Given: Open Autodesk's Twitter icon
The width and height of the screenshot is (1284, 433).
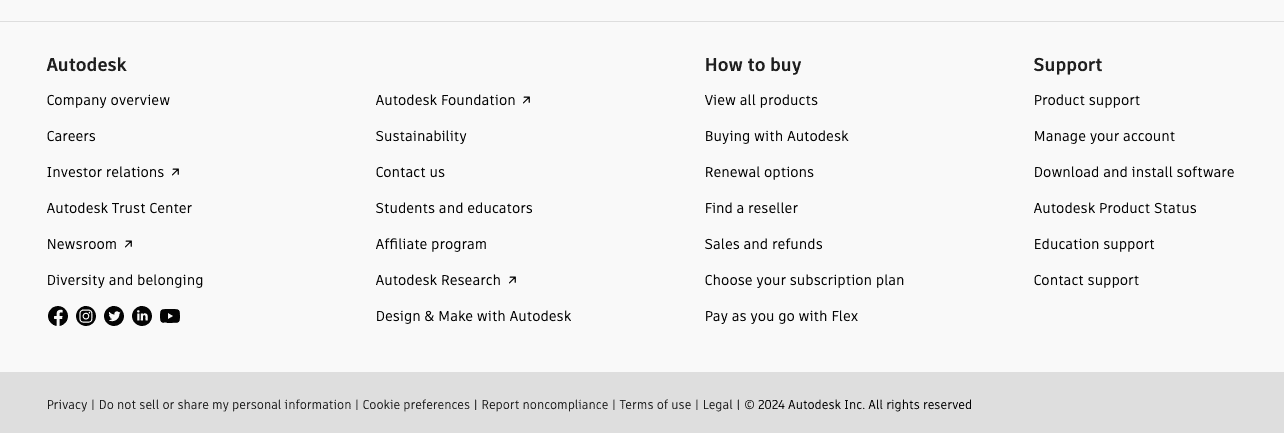Looking at the screenshot, I should [114, 316].
